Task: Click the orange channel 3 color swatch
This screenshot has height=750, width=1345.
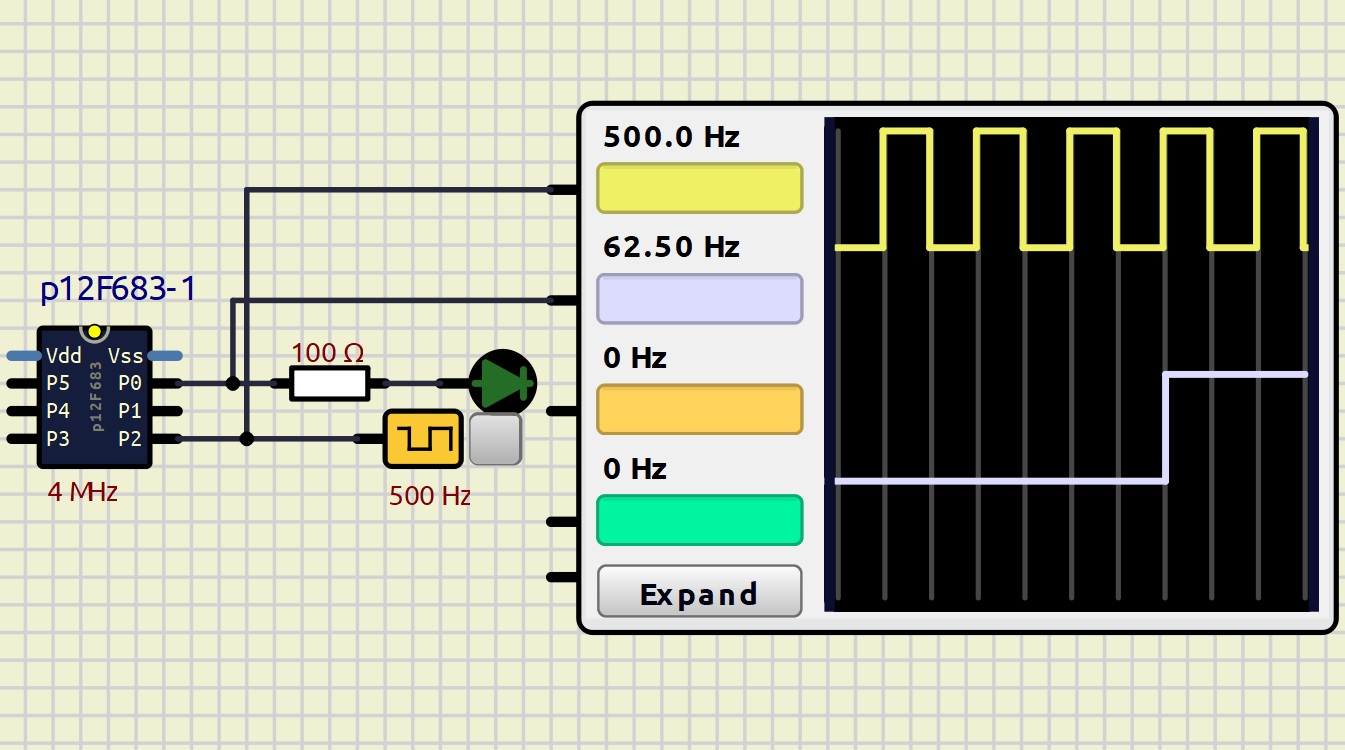Action: point(699,410)
